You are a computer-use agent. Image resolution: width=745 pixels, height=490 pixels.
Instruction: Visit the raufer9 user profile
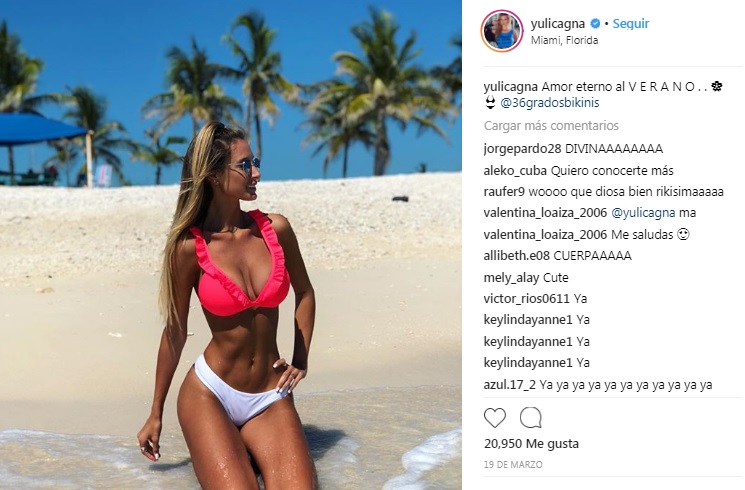point(504,192)
